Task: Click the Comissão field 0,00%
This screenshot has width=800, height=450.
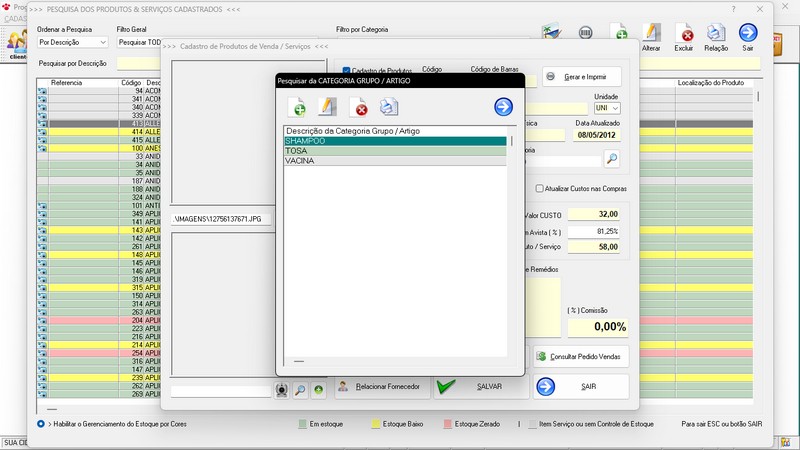Action: (597, 327)
